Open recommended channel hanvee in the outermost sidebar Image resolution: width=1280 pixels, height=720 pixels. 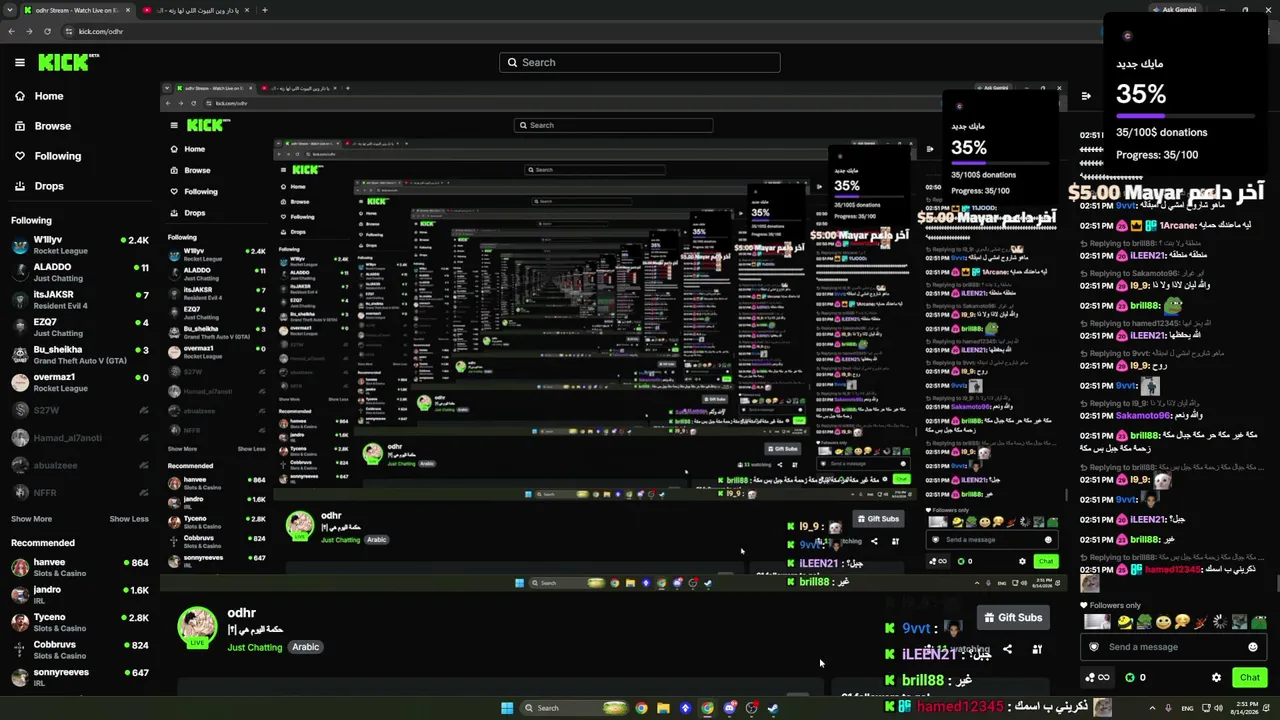coord(80,567)
